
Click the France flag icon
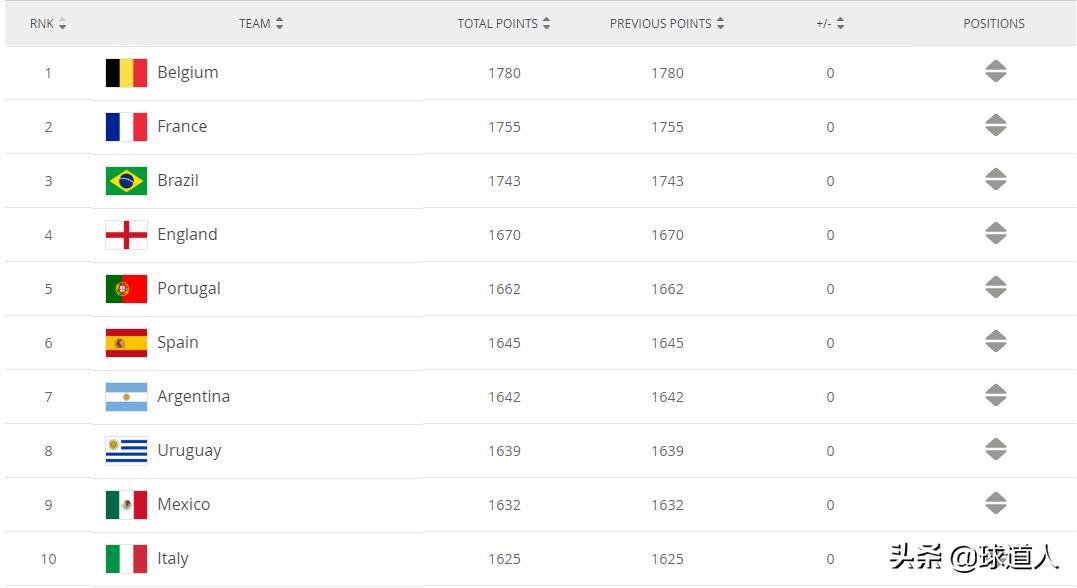click(x=126, y=127)
